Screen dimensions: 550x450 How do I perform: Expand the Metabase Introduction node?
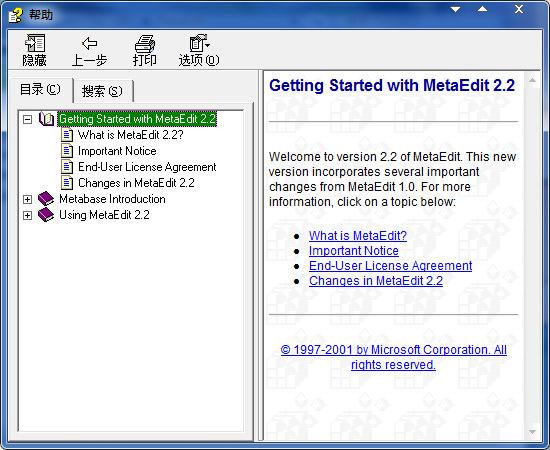click(27, 200)
